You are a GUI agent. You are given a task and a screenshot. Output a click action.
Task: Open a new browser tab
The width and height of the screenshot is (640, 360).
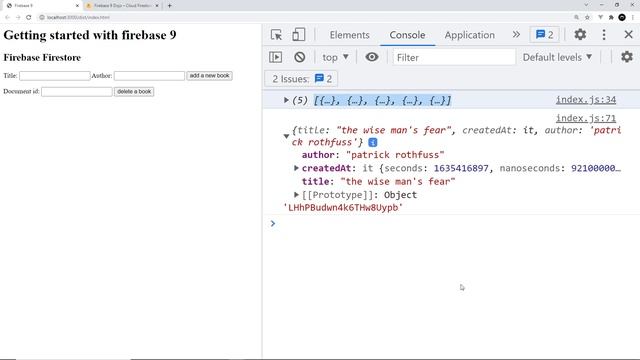point(169,6)
